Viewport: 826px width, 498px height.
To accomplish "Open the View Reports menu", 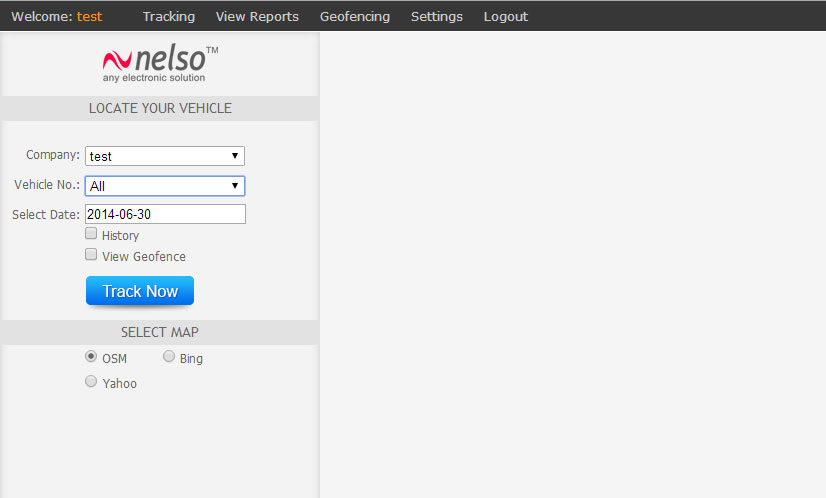I will click(257, 16).
